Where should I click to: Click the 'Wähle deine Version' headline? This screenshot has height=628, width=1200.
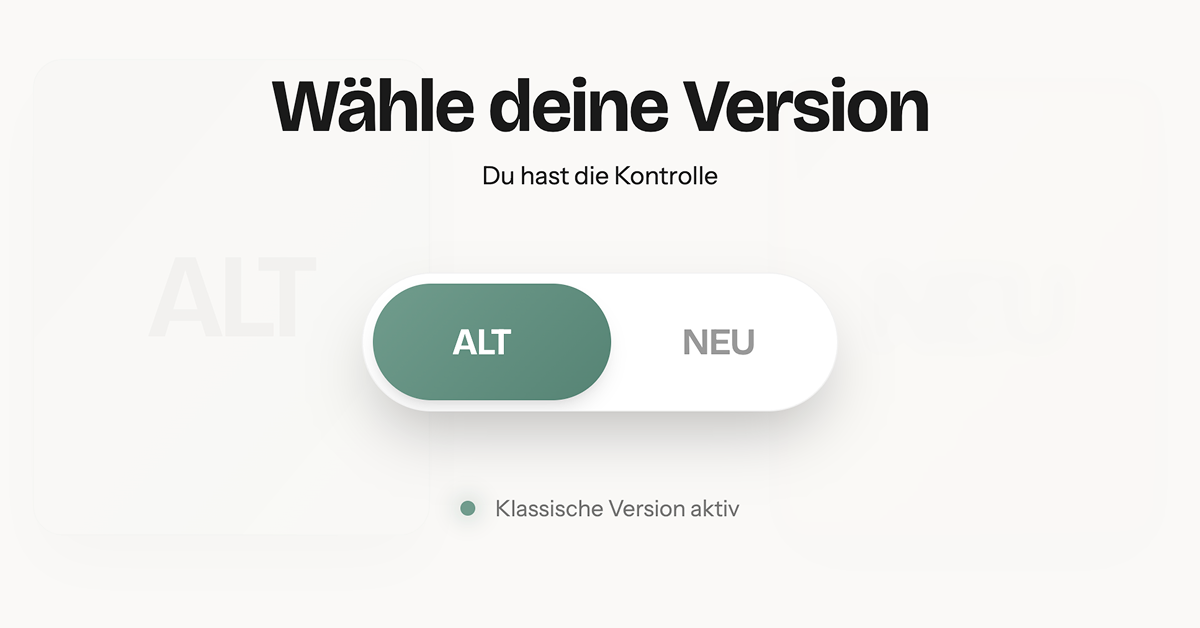[x=600, y=105]
